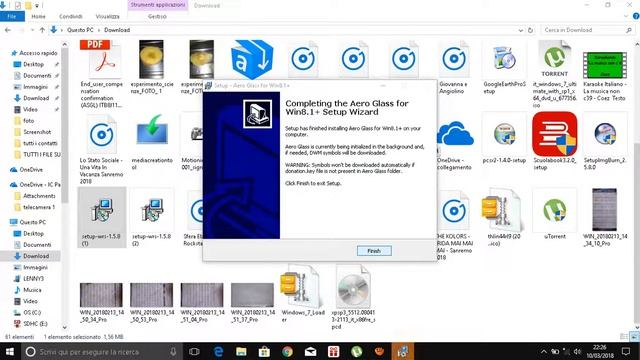Viewport: 640px width, 360px height.
Task: Open the volume control in tray
Action: point(577,351)
